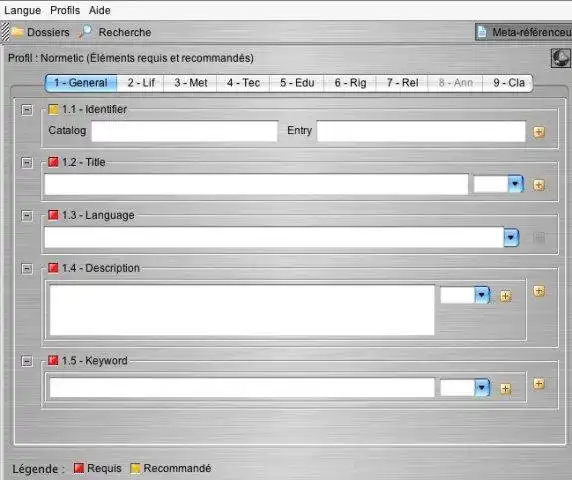Add another Title with plus icon
The width and height of the screenshot is (572, 480).
(539, 185)
